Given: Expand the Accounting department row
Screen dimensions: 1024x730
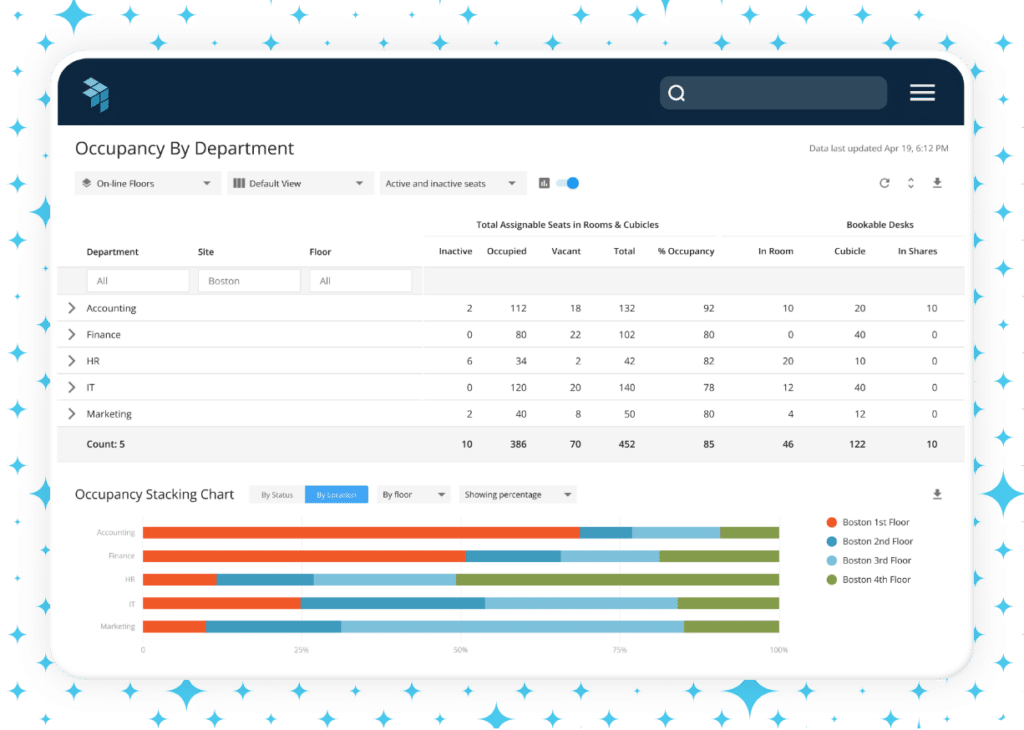Looking at the screenshot, I should [x=70, y=308].
